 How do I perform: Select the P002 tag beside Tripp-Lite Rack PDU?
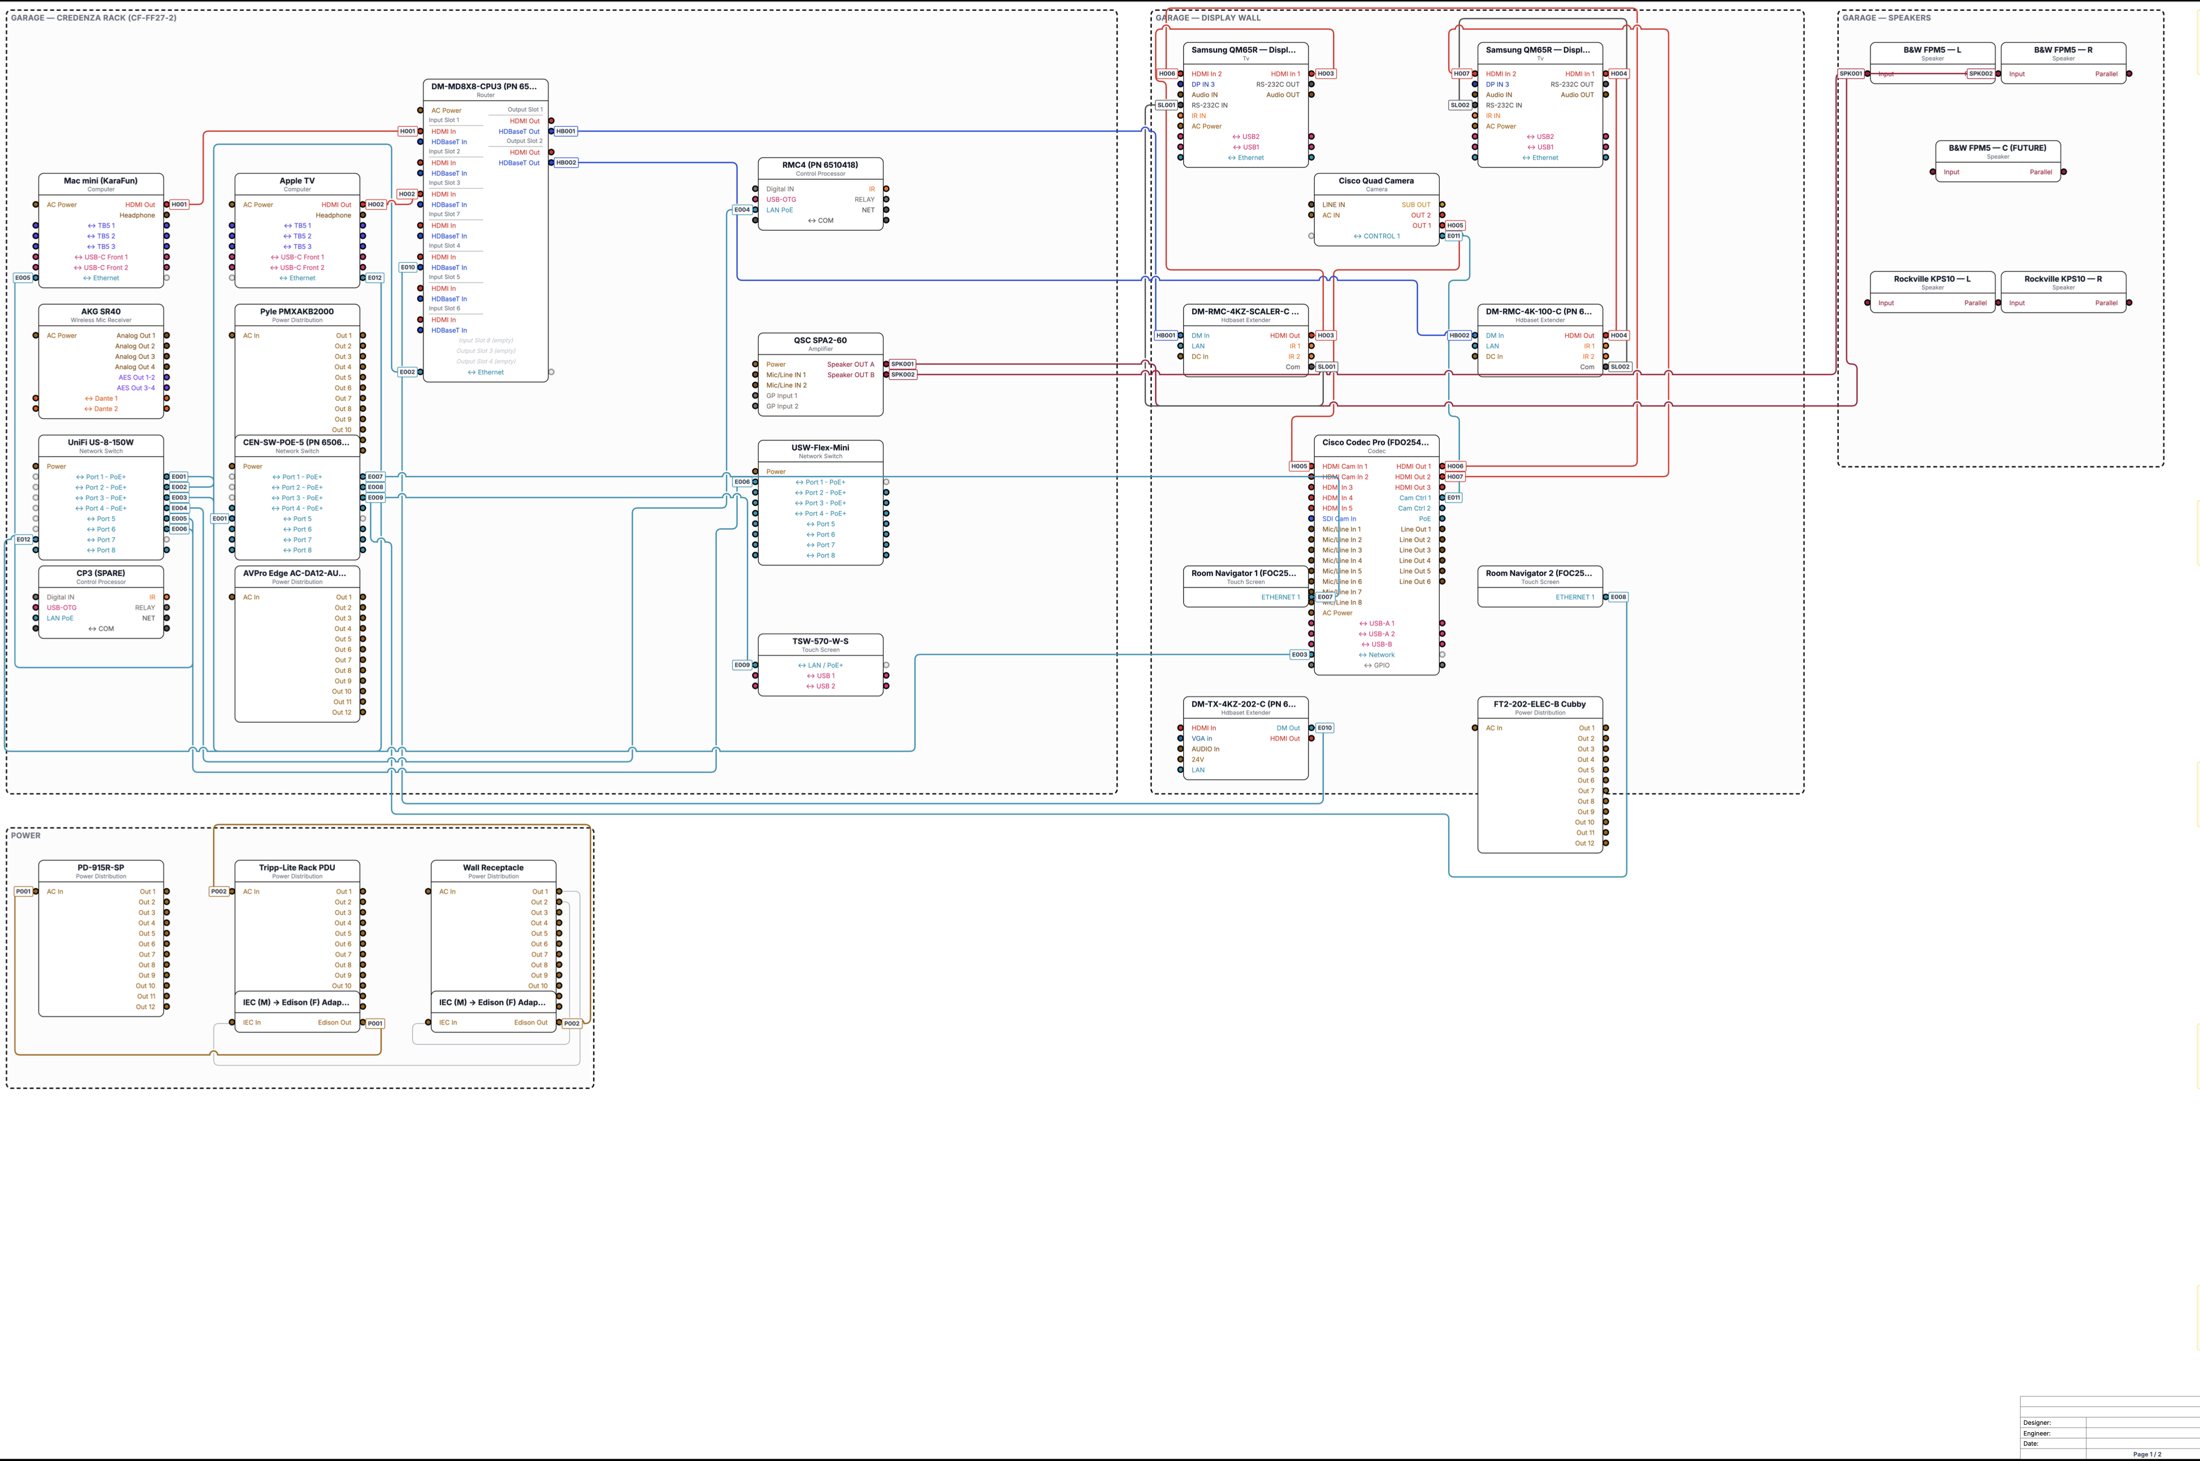(219, 891)
